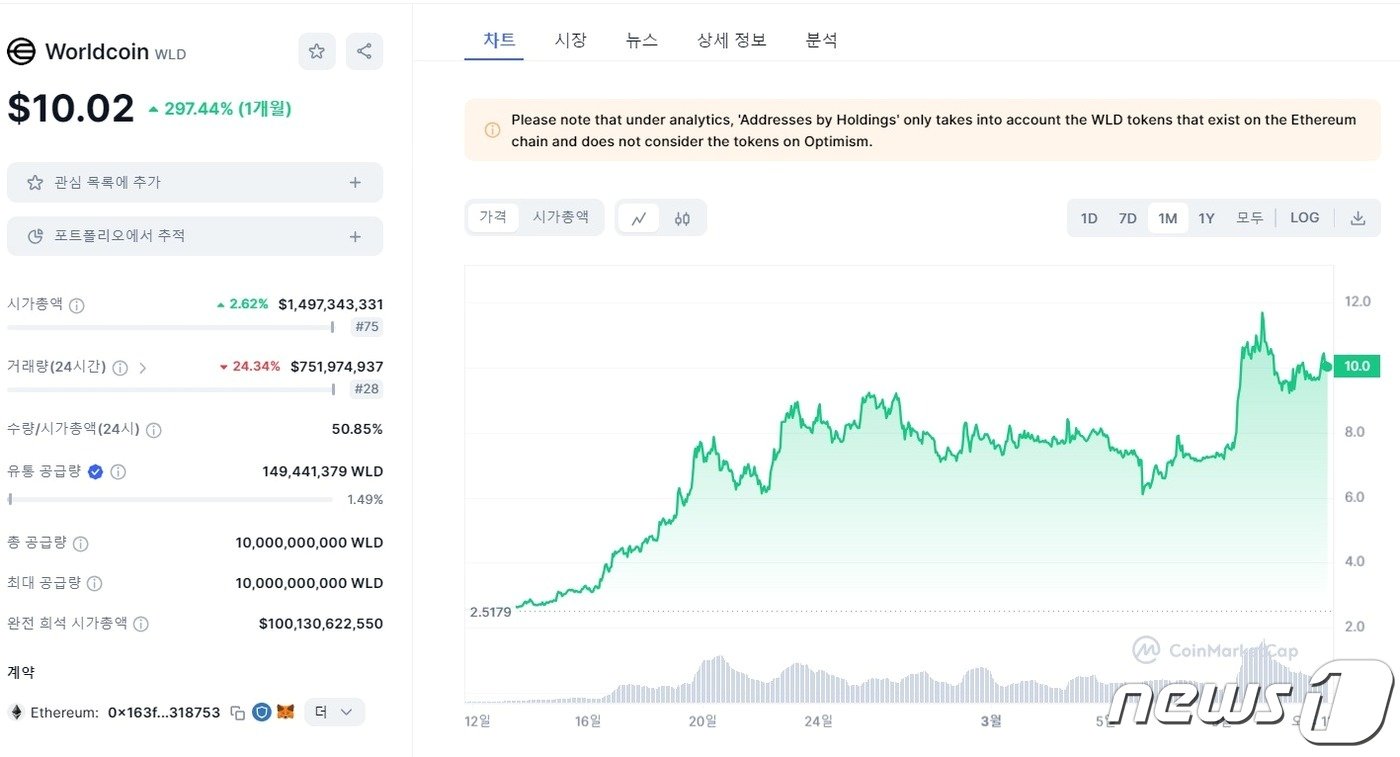Click the verified badge beside 유통 공급량
This screenshot has width=1400, height=757.
[x=96, y=472]
